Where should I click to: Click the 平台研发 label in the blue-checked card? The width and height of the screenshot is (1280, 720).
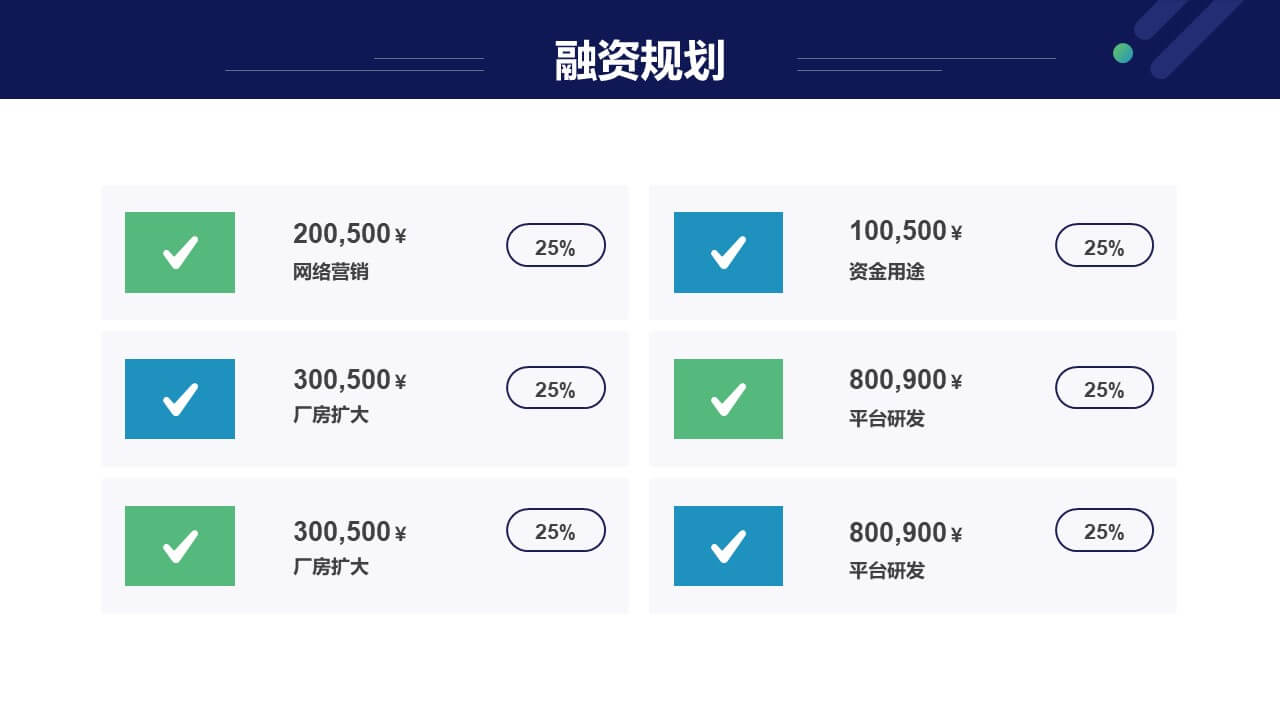pos(887,571)
